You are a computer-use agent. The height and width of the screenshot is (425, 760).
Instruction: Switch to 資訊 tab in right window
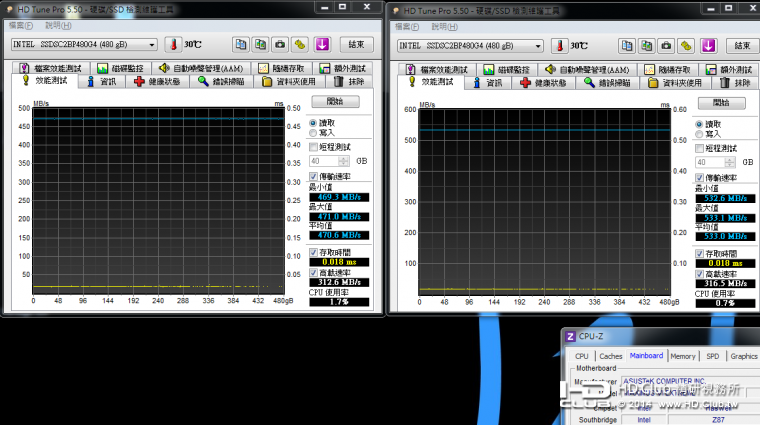(488, 83)
